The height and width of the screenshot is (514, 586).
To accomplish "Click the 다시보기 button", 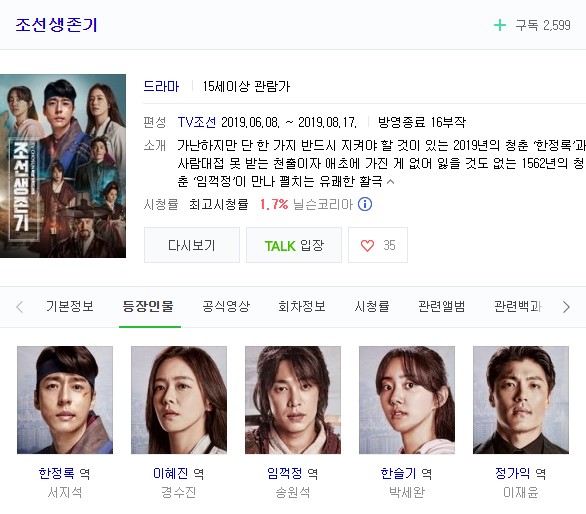I will (192, 245).
